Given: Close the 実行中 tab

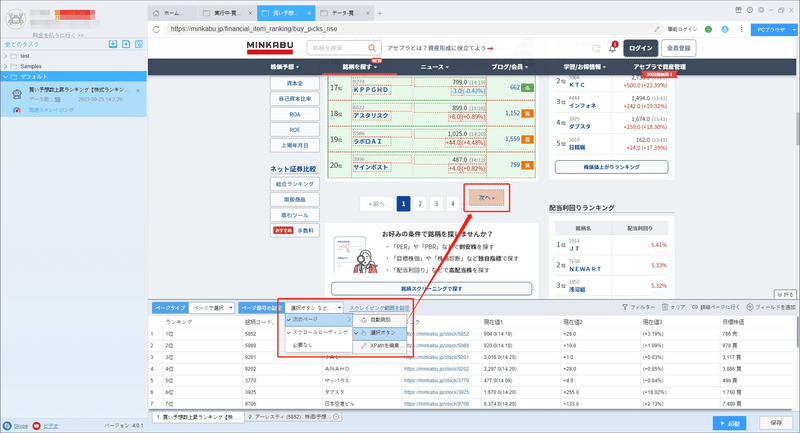Looking at the screenshot, I should pyautogui.click(x=250, y=13).
